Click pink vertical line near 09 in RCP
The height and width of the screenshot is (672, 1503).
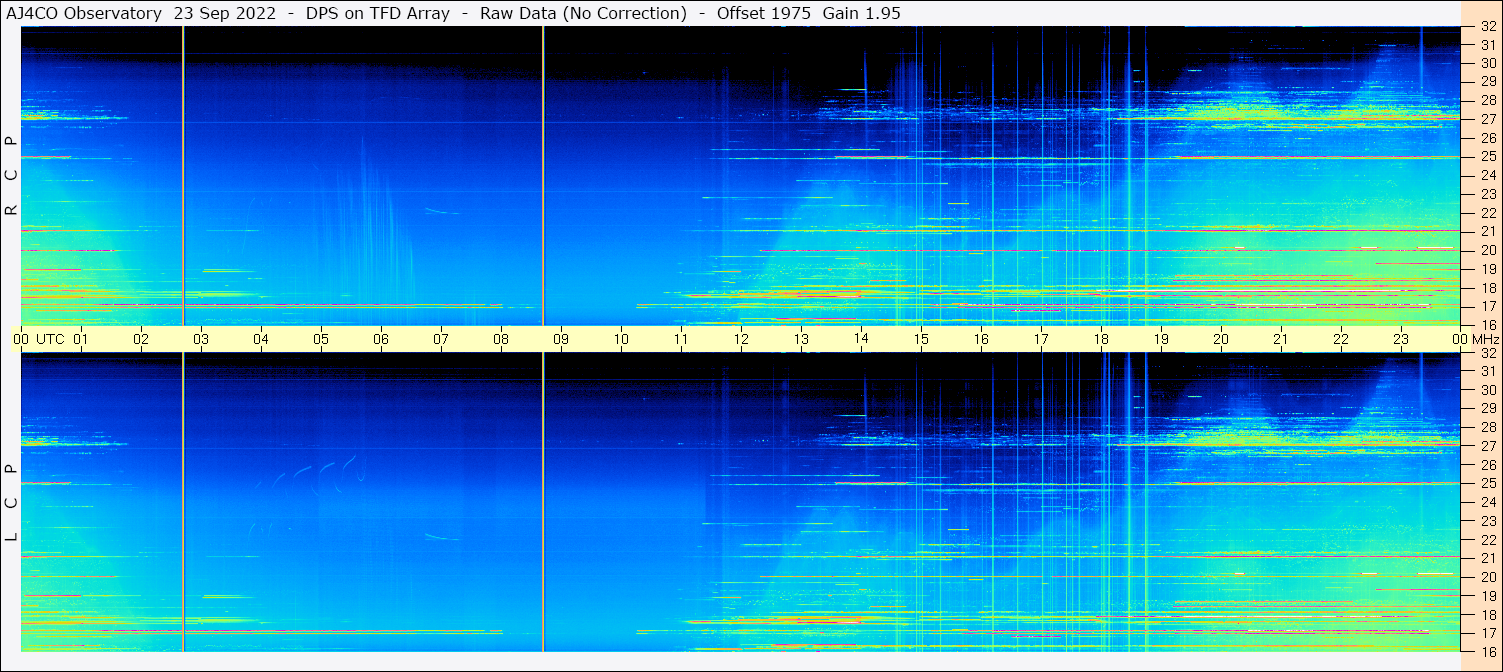point(543,175)
